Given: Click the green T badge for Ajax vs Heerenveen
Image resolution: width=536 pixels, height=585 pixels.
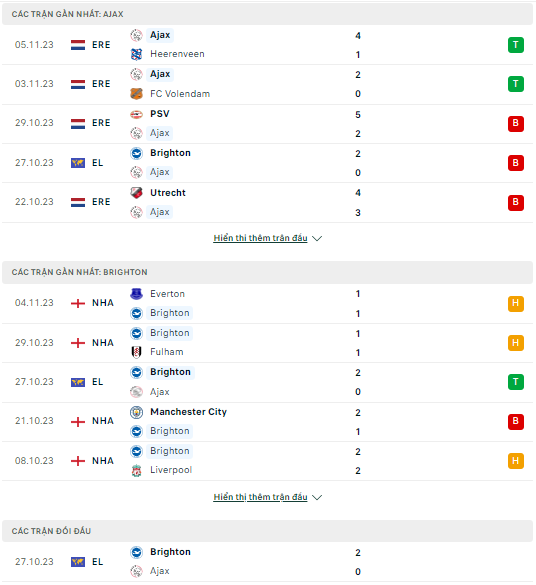Looking at the screenshot, I should (x=516, y=45).
